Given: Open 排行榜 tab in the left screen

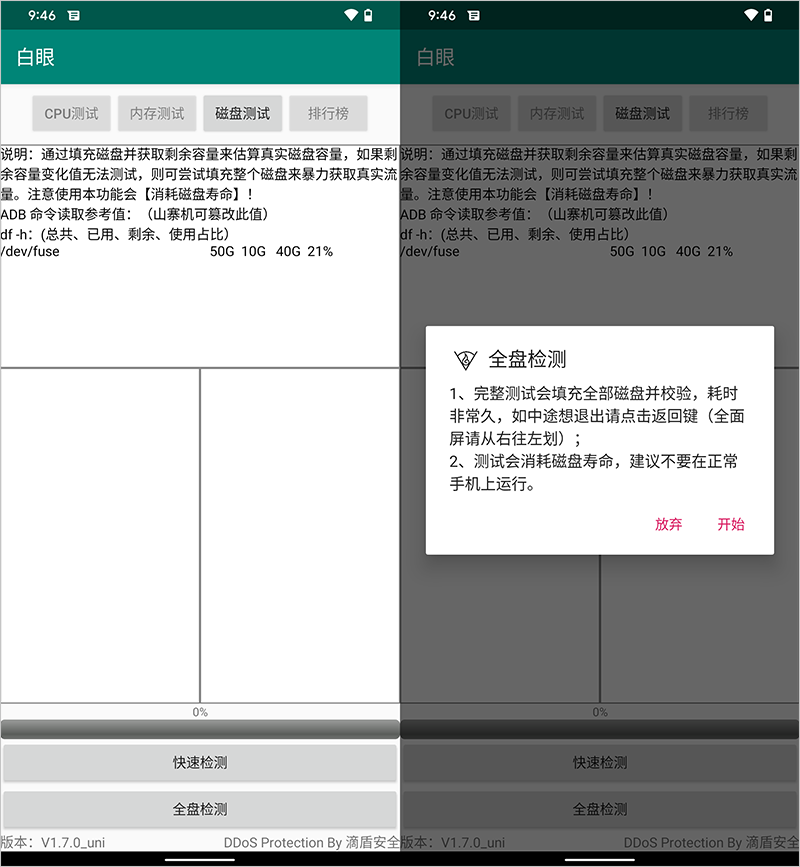Looking at the screenshot, I should (328, 113).
